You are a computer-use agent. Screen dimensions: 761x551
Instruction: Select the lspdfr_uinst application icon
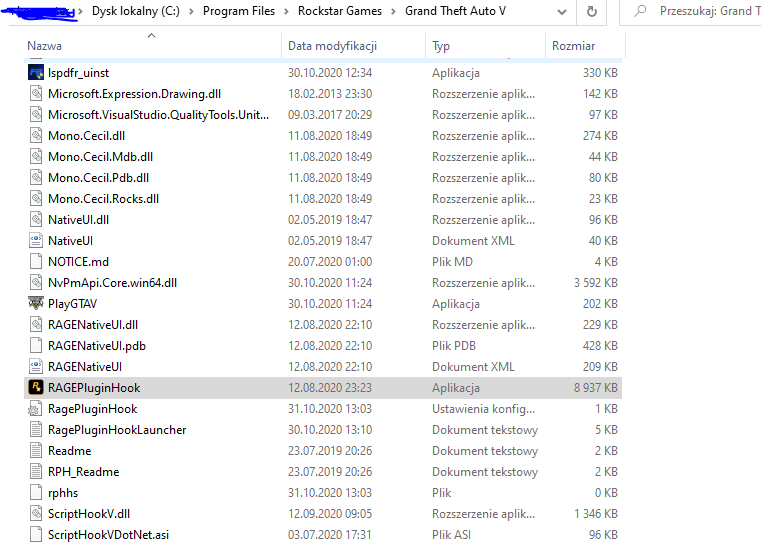coord(36,73)
